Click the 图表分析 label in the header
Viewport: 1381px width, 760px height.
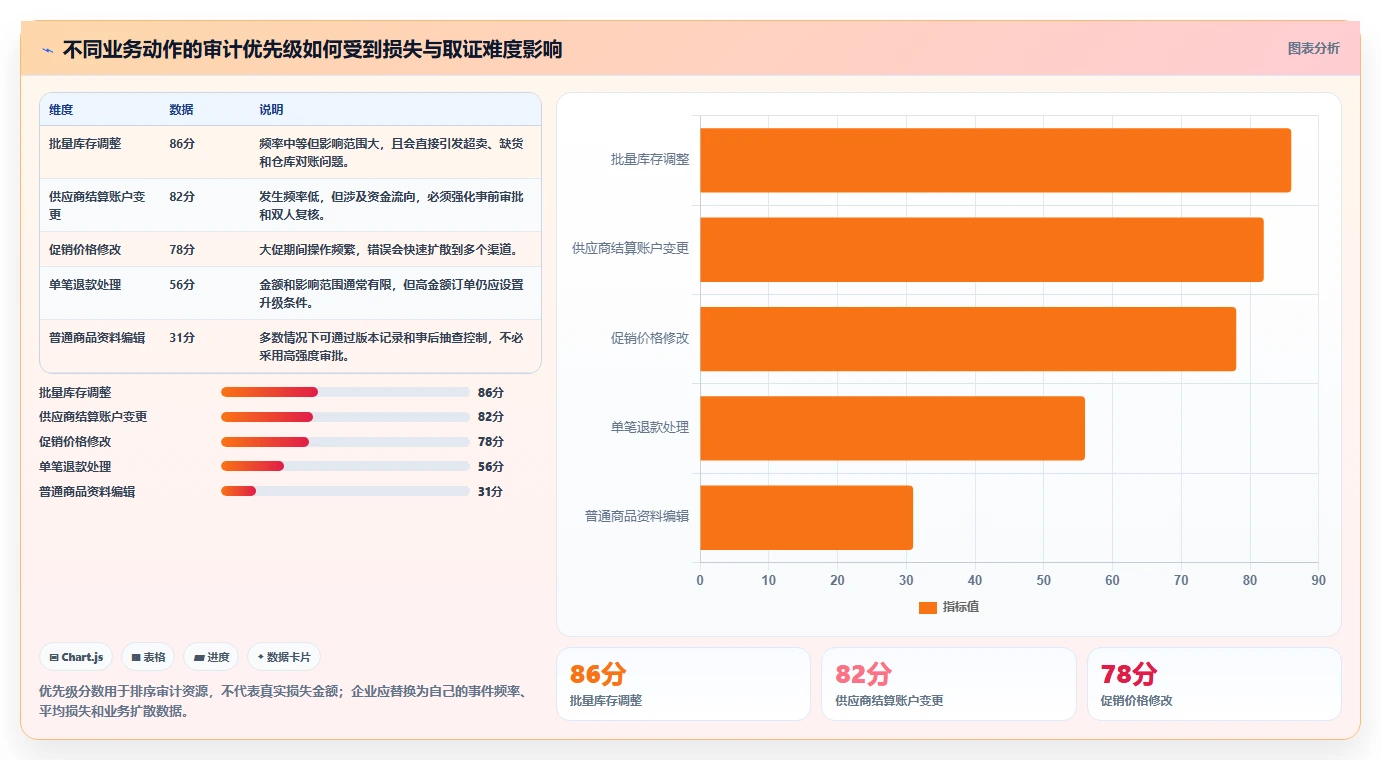(x=1313, y=48)
